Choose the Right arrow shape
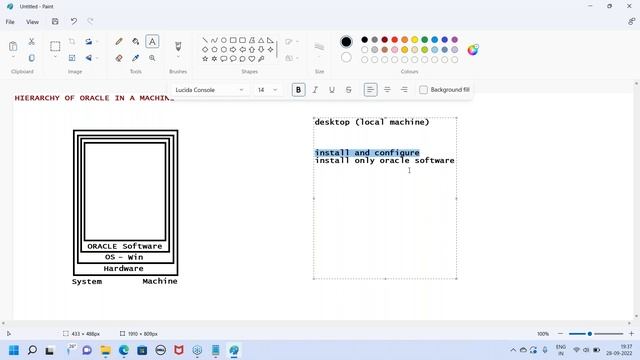Image resolution: width=640 pixels, height=360 pixels. point(233,49)
